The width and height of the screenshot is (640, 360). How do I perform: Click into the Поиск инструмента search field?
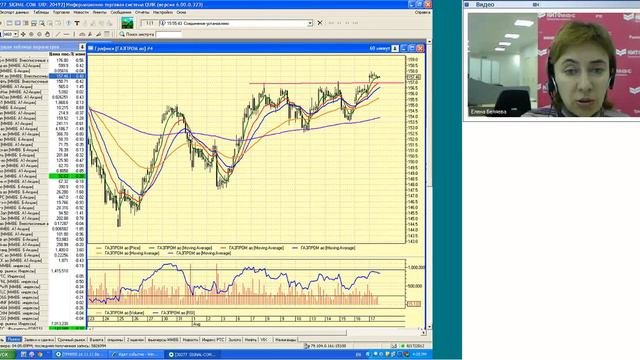click(169, 34)
